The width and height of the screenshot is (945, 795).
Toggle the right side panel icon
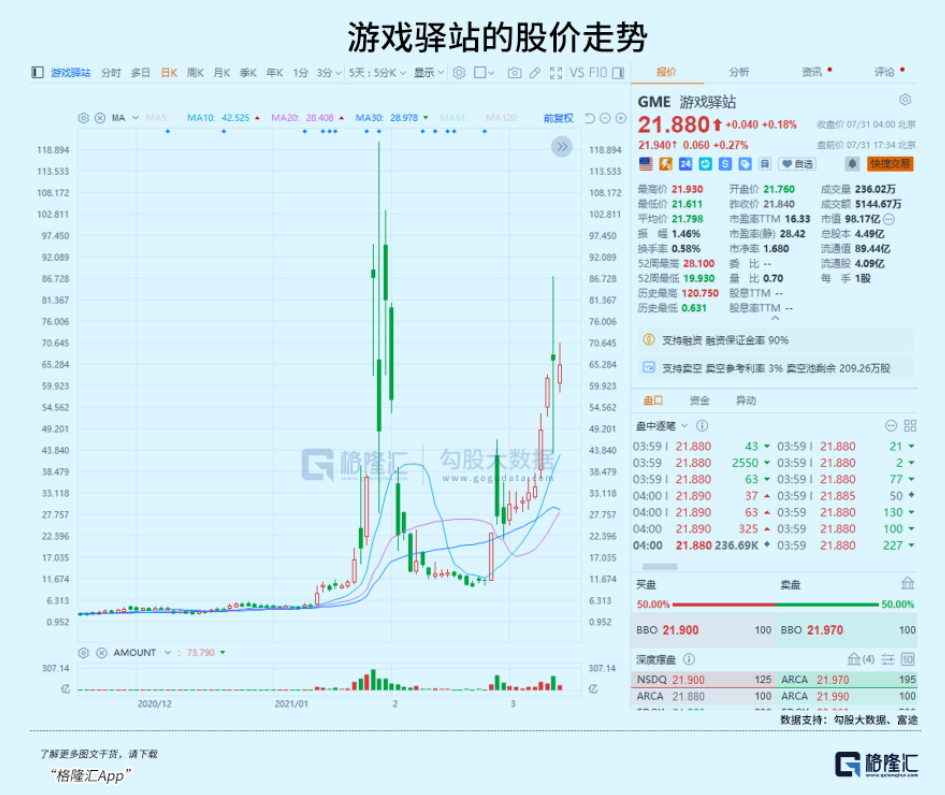(x=618, y=73)
